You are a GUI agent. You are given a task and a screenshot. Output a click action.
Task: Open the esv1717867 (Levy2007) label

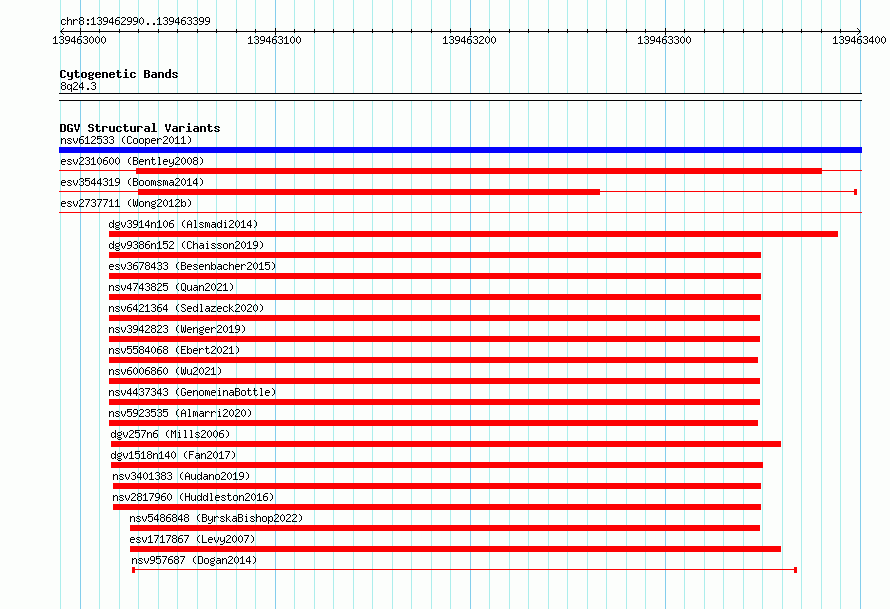[192, 539]
